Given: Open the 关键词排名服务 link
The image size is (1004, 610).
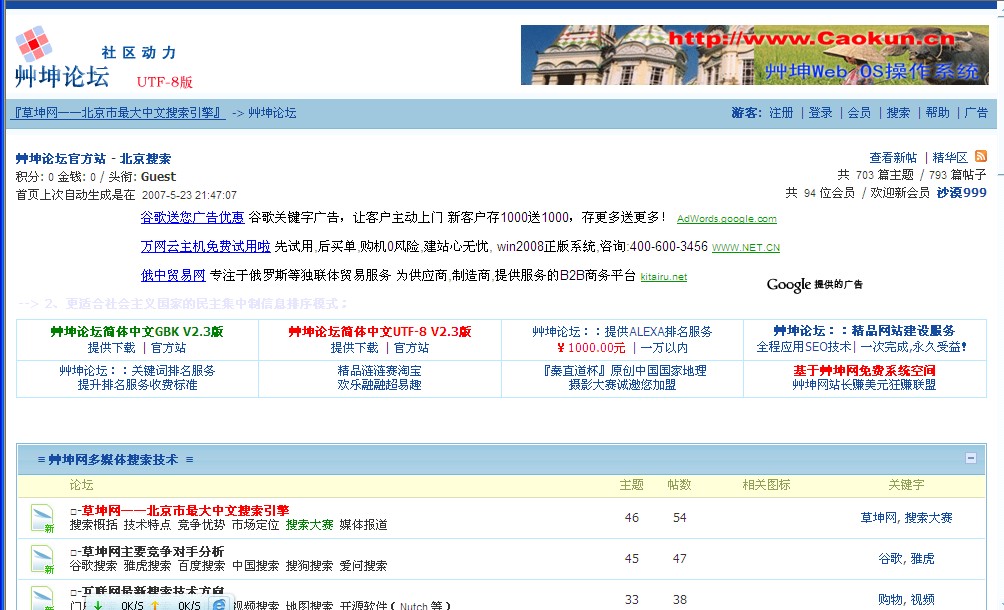Looking at the screenshot, I should (x=173, y=371).
